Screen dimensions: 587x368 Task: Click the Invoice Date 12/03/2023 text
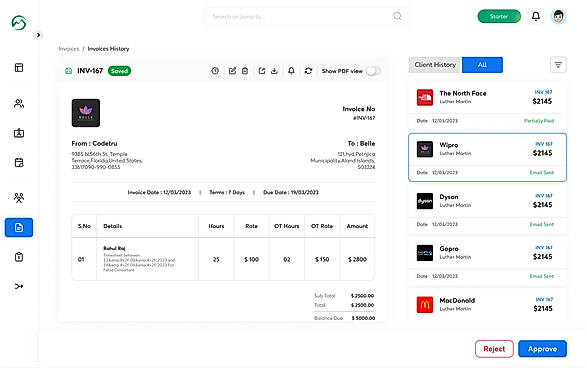[x=159, y=192]
